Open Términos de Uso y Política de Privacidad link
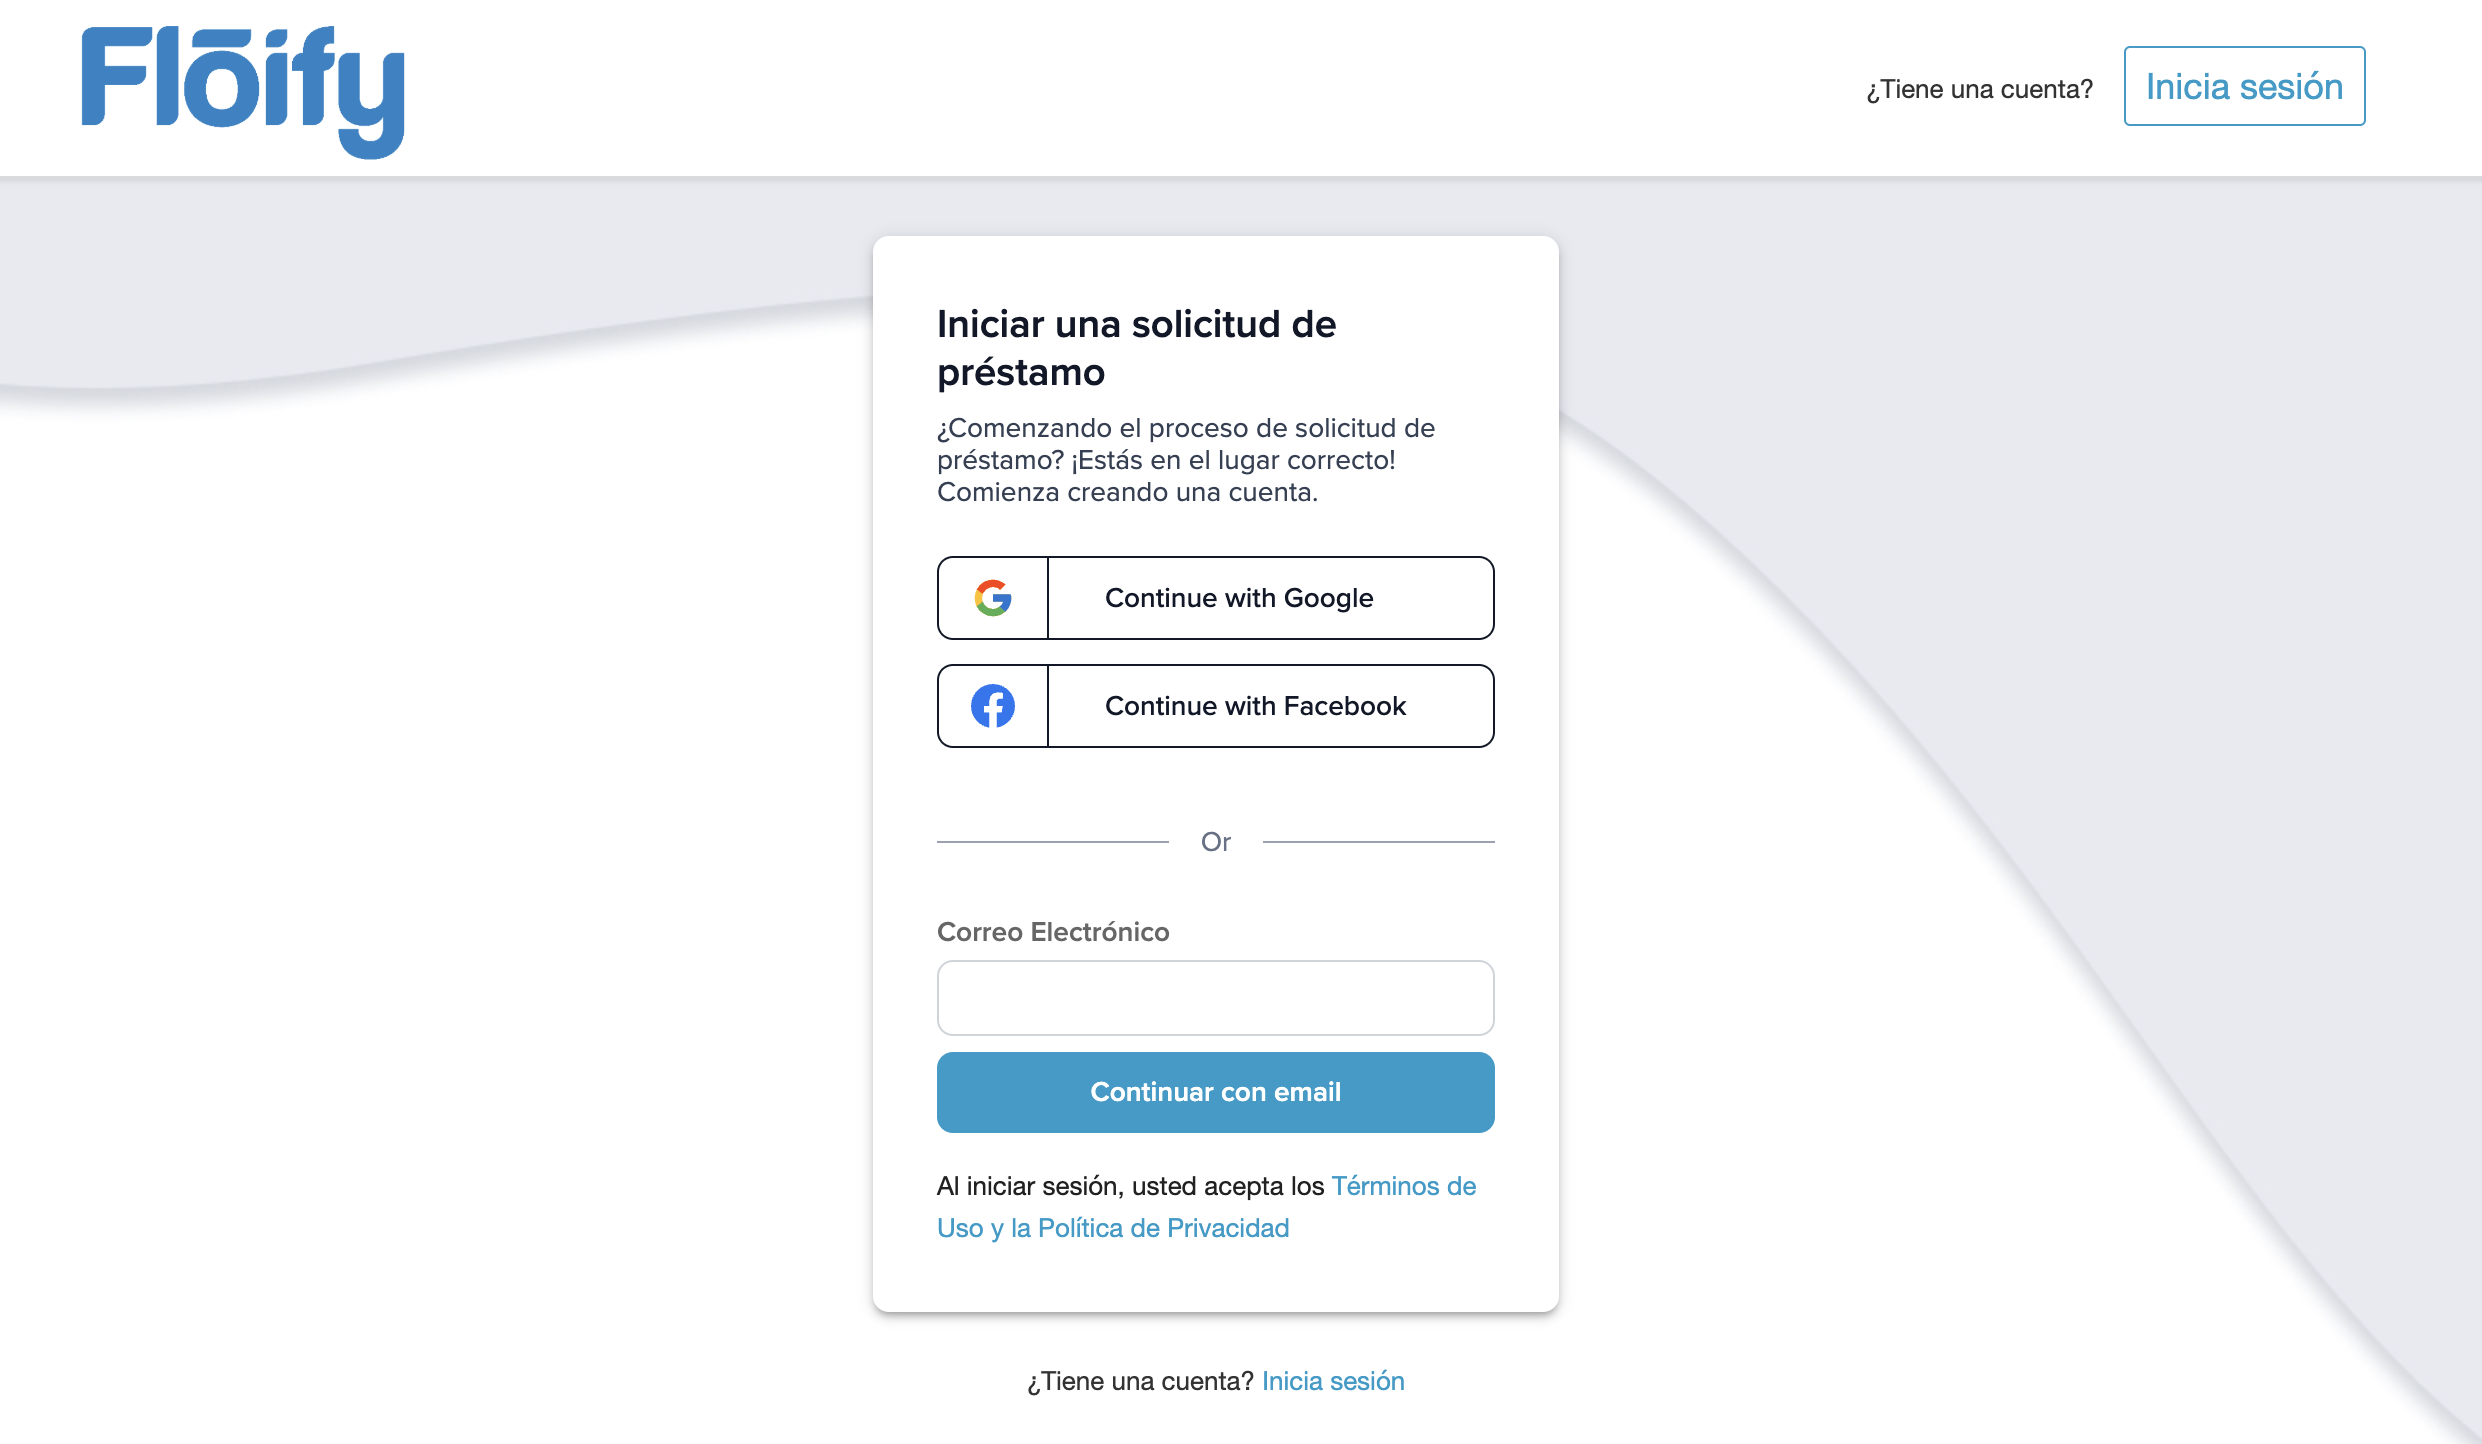This screenshot has width=2482, height=1444. pos(1112,1228)
